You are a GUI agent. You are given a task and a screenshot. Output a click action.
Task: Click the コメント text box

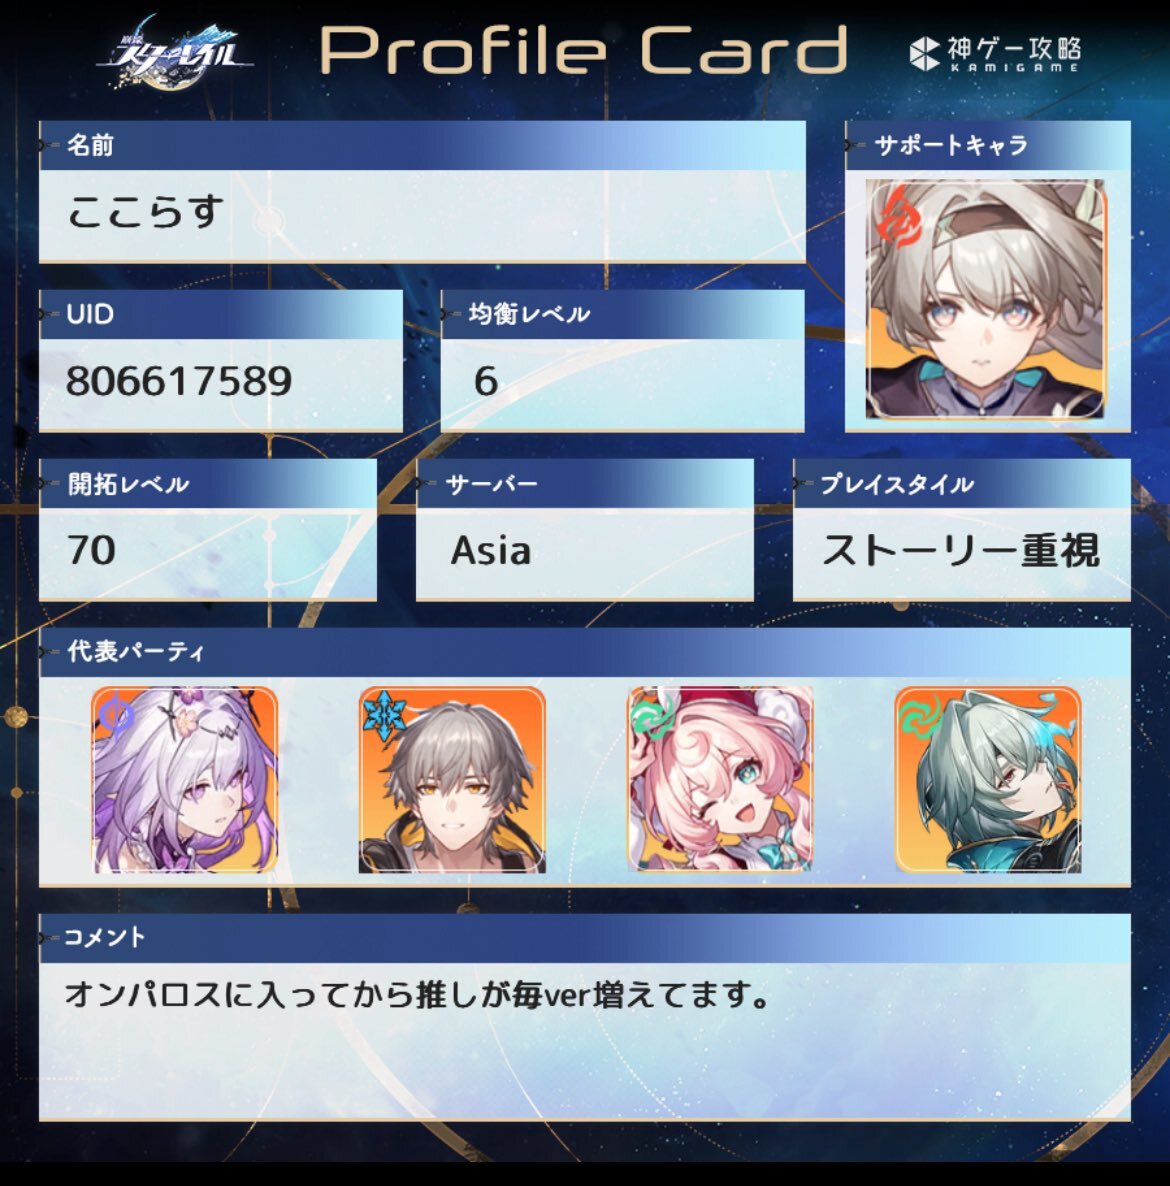pos(585,1041)
